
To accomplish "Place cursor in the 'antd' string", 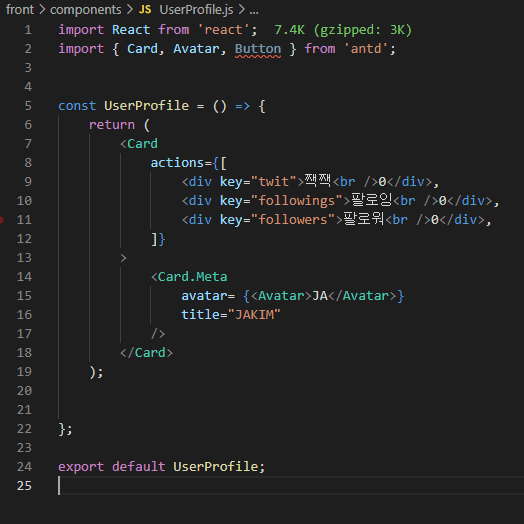I will click(x=366, y=49).
